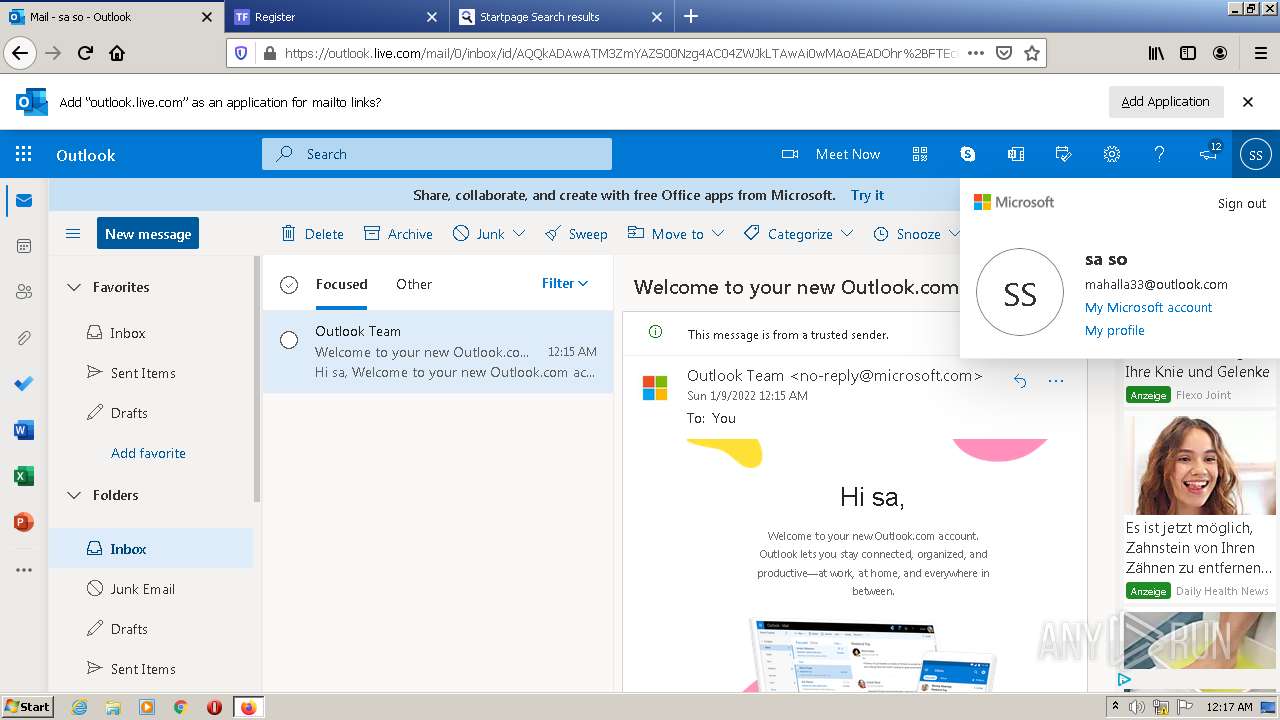Expand the Junk dropdown arrow
1280x720 pixels.
click(519, 234)
